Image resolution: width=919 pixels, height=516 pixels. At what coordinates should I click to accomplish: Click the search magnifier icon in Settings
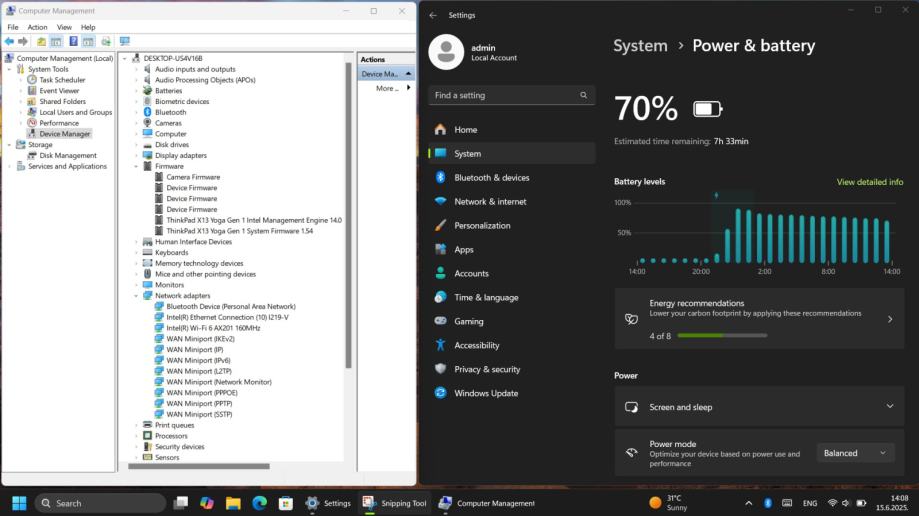tap(584, 95)
